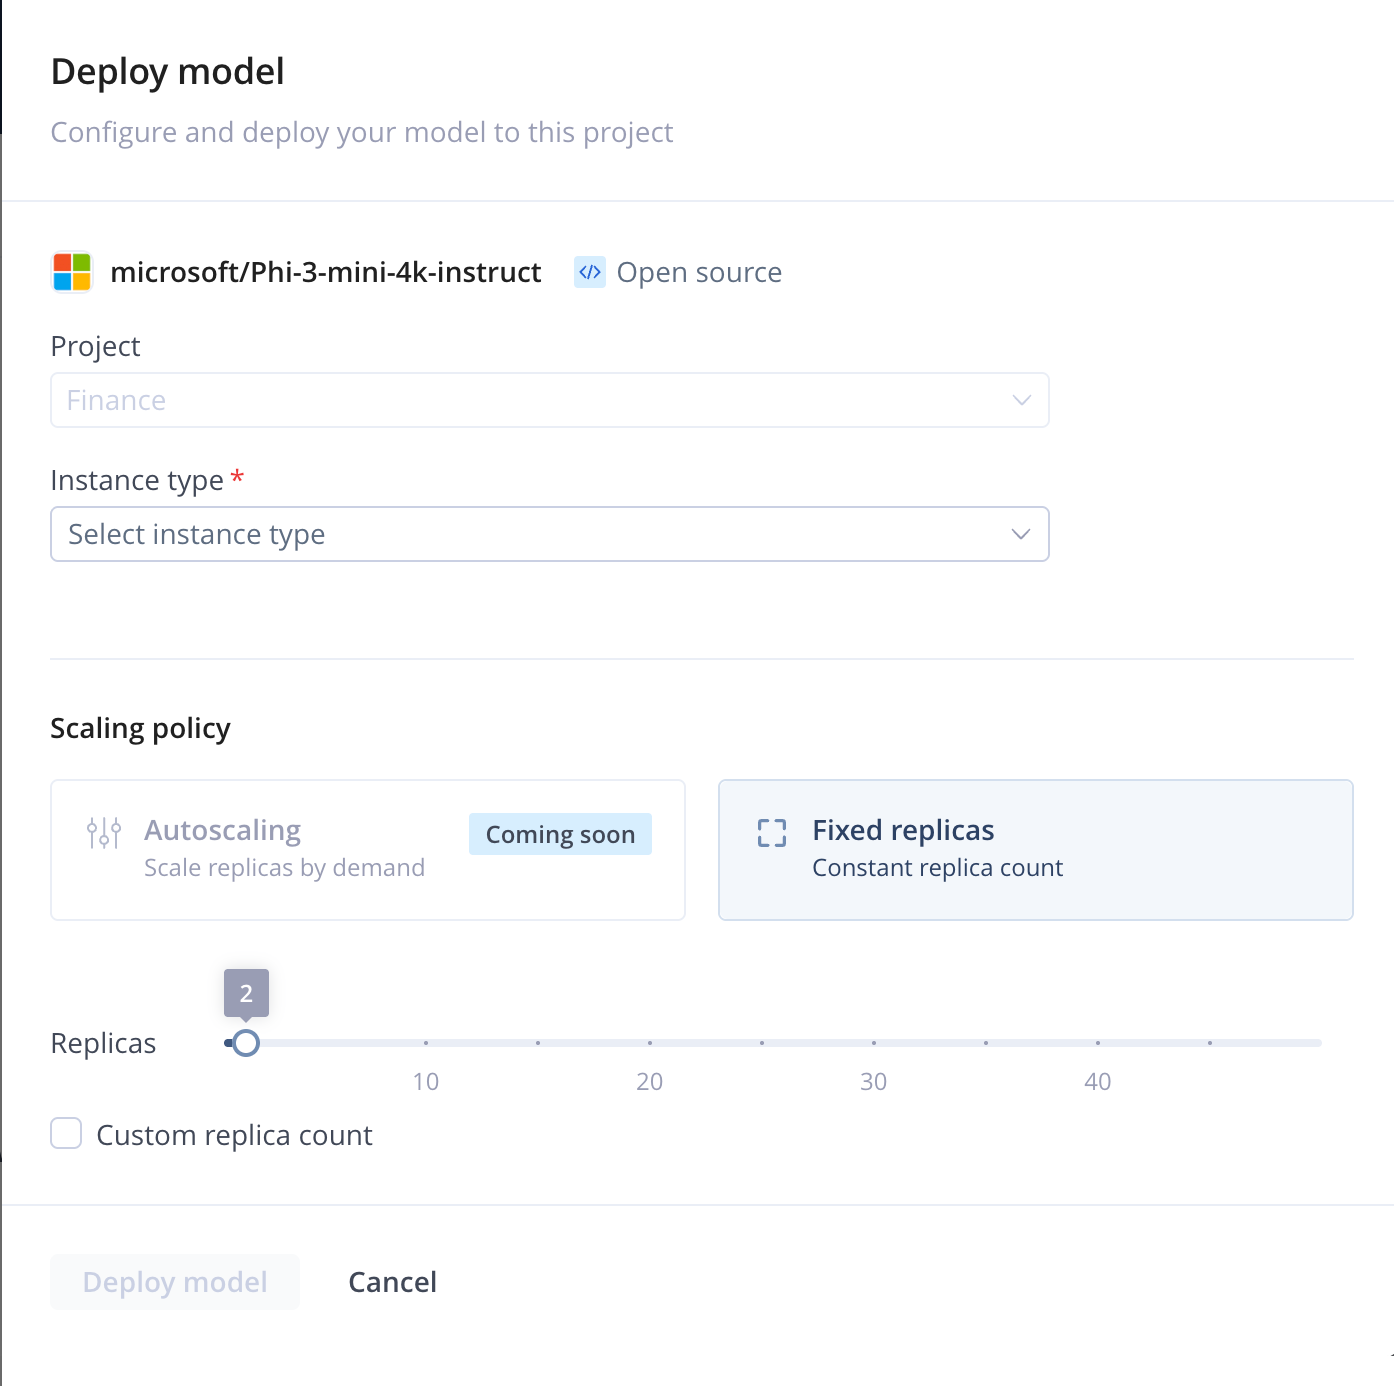Click the model name microsoft/Phi-3-mini-4k-instruct
The image size is (1394, 1386).
tap(326, 271)
